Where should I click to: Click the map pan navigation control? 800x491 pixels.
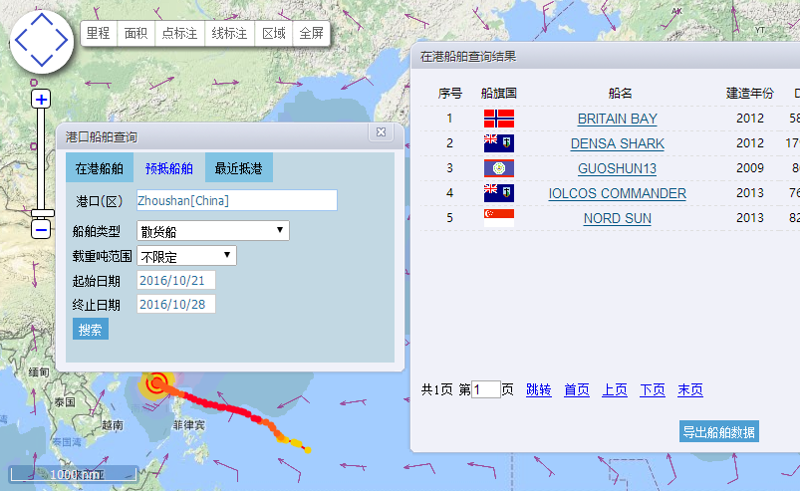pyautogui.click(x=40, y=40)
